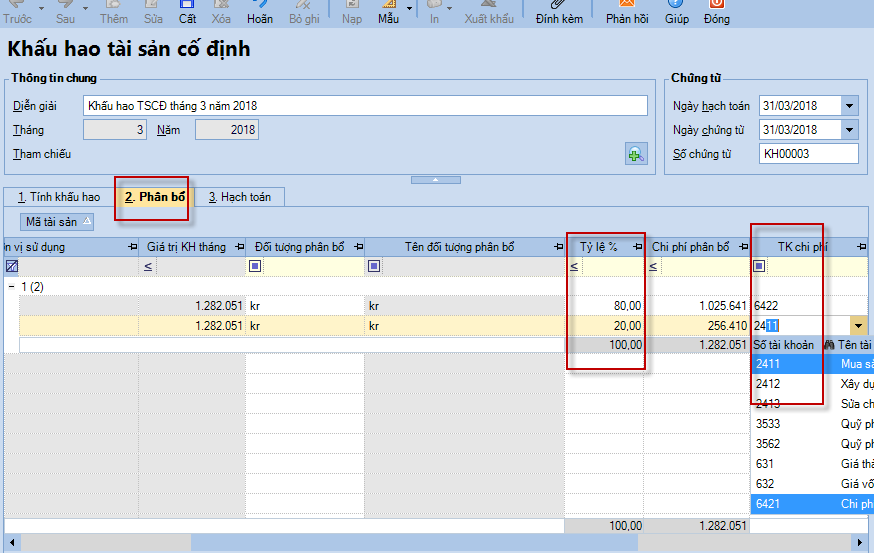Open Giúp help

[x=677, y=13]
